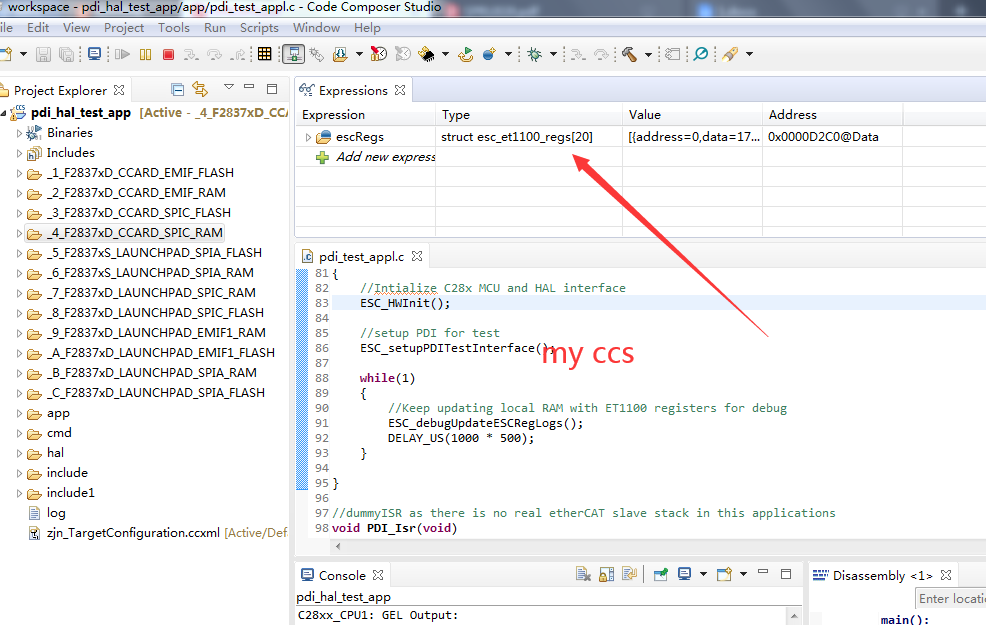Viewport: 986px width, 625px height.
Task: Click the clock-with-flag toolbar icon
Action: point(379,54)
